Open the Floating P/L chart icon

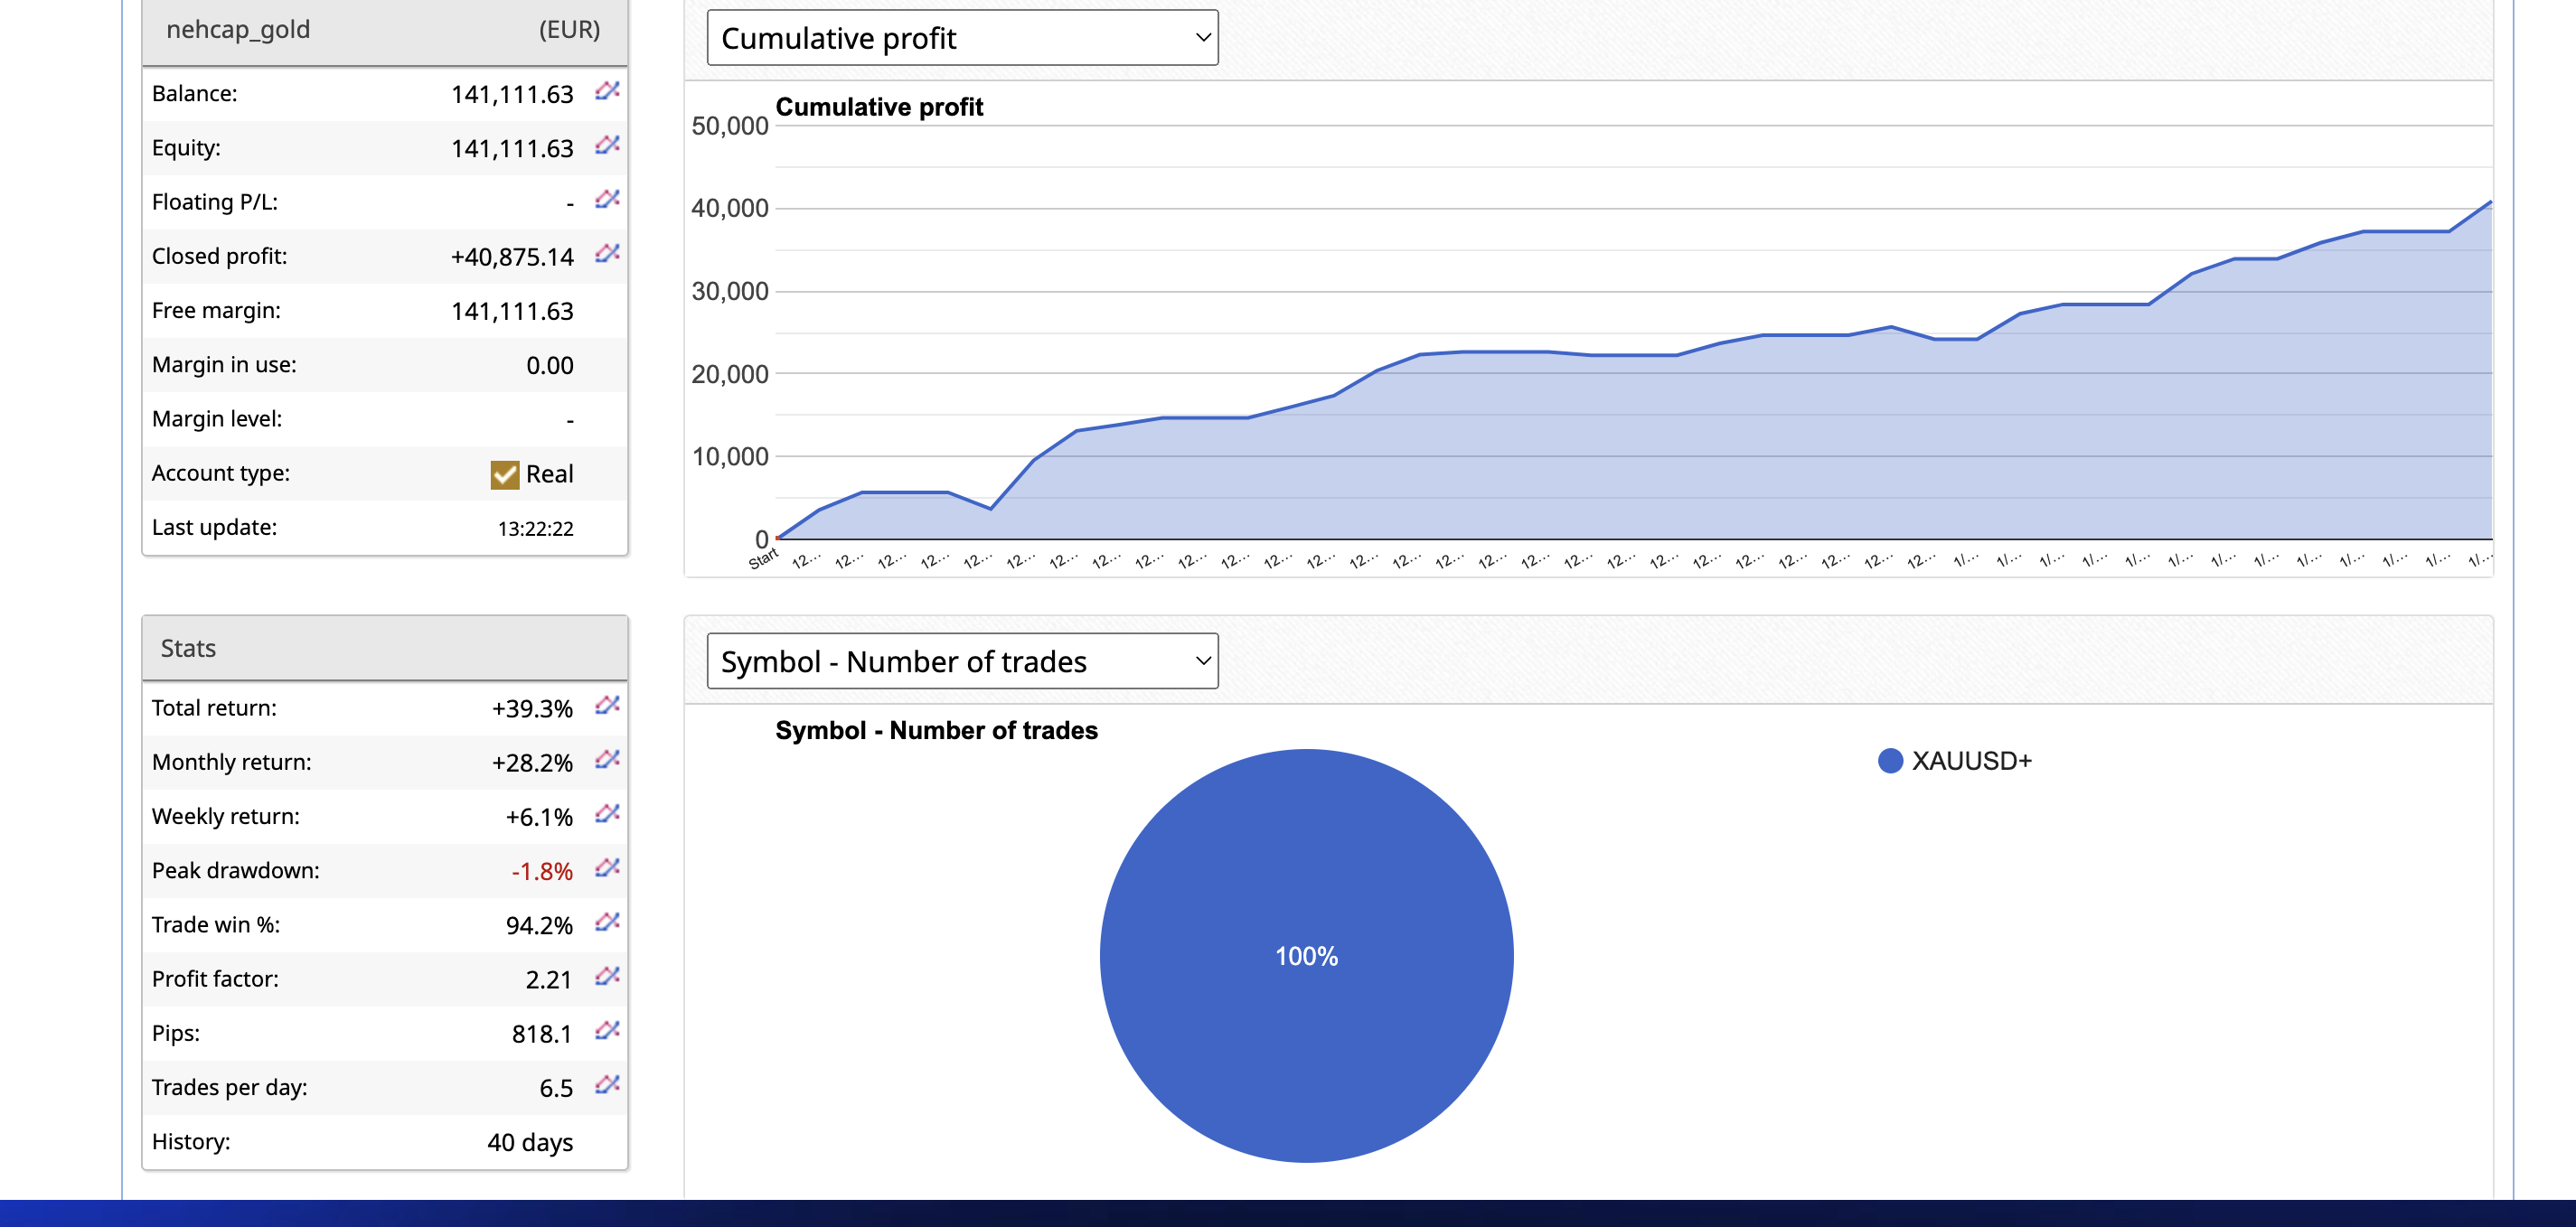coord(607,200)
